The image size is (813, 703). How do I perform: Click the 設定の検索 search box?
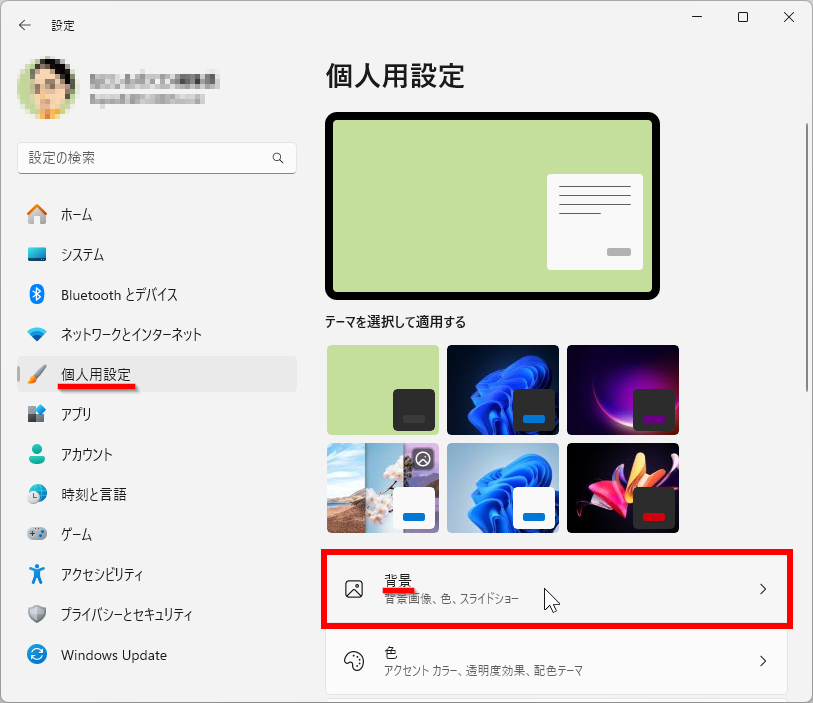click(157, 158)
